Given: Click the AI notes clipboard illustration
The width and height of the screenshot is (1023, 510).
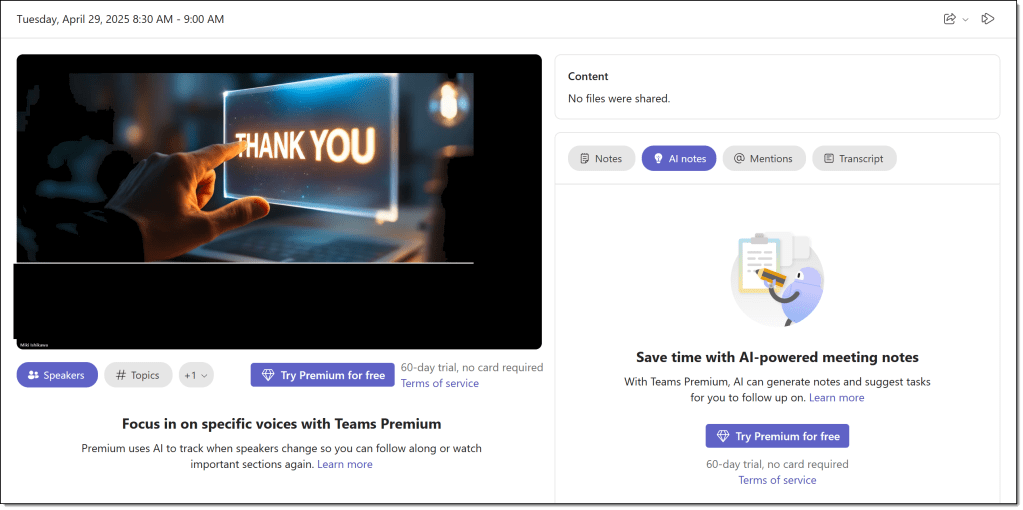Looking at the screenshot, I should click(x=777, y=279).
